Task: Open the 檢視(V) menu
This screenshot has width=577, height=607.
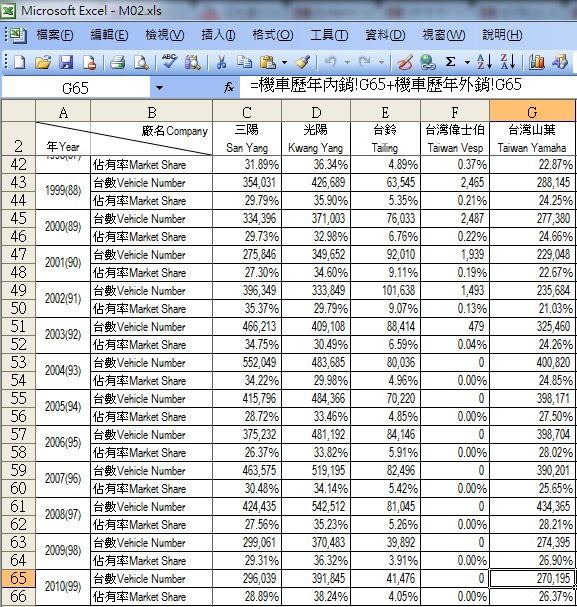Action: (165, 35)
